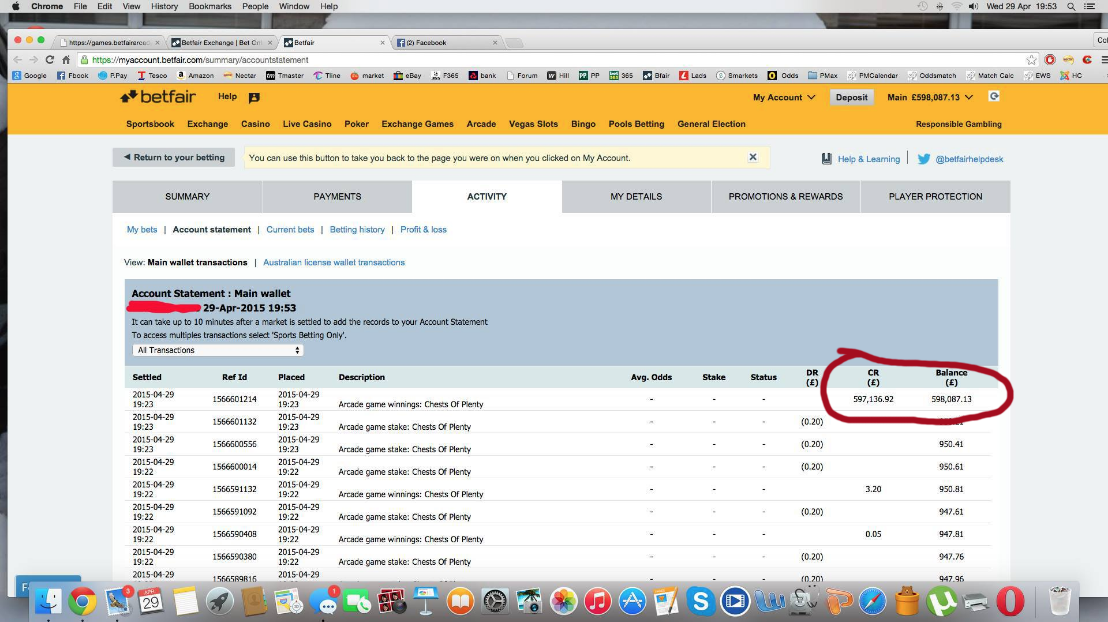Open the eBay bookmark in the bookmarks bar
This screenshot has height=622, width=1108.
[408, 76]
